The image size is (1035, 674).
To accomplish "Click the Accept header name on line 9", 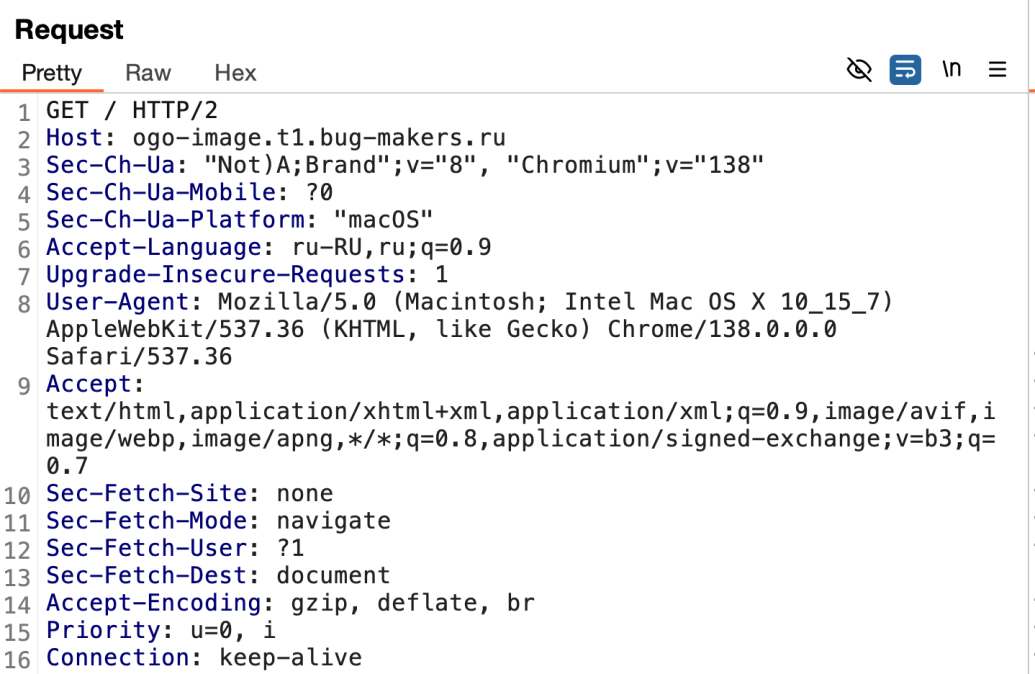I will (88, 384).
